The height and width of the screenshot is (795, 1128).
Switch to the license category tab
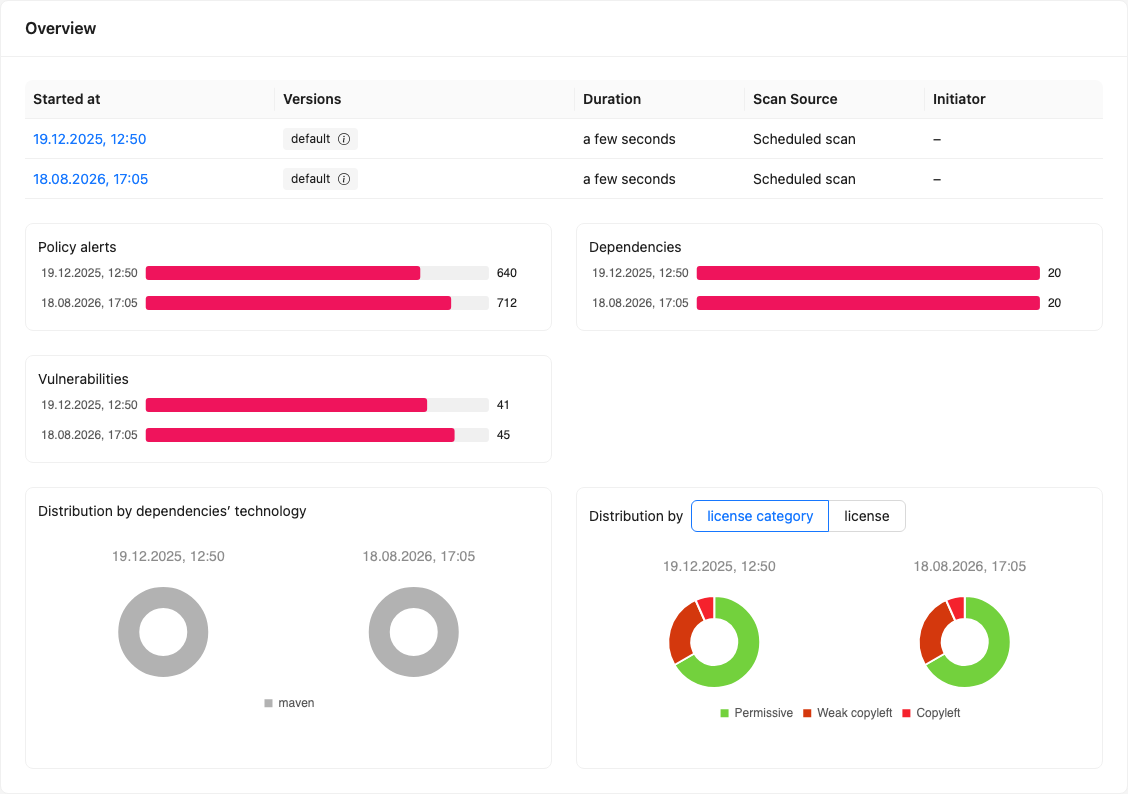760,516
